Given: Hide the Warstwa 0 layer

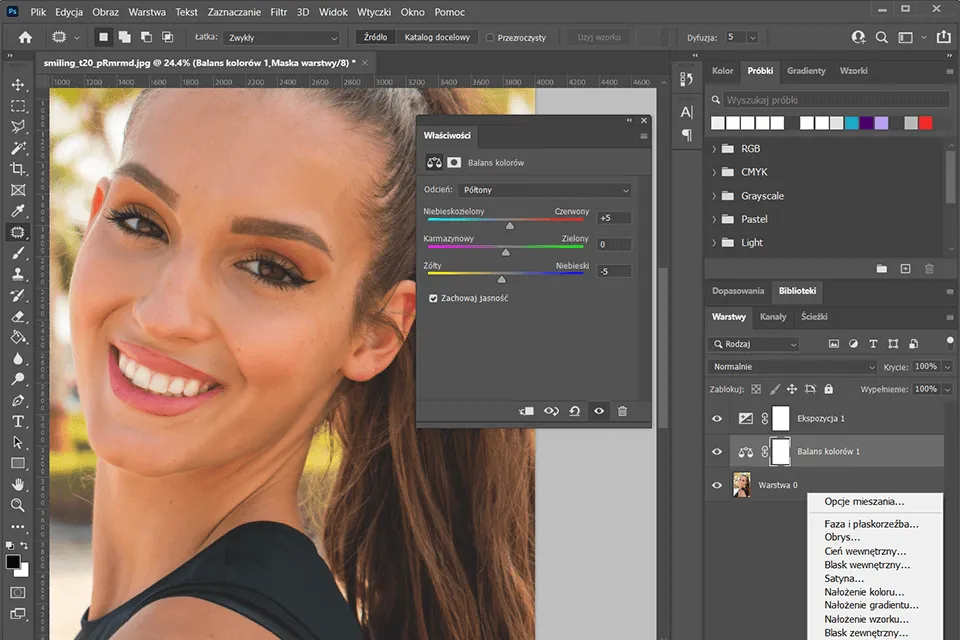Looking at the screenshot, I should 716,485.
